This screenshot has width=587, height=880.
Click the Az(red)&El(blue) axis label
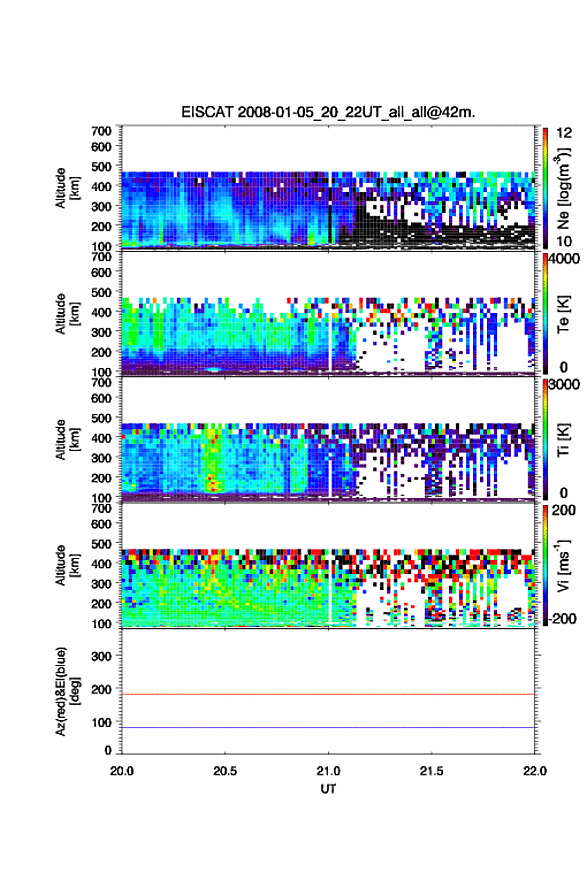coord(67,691)
